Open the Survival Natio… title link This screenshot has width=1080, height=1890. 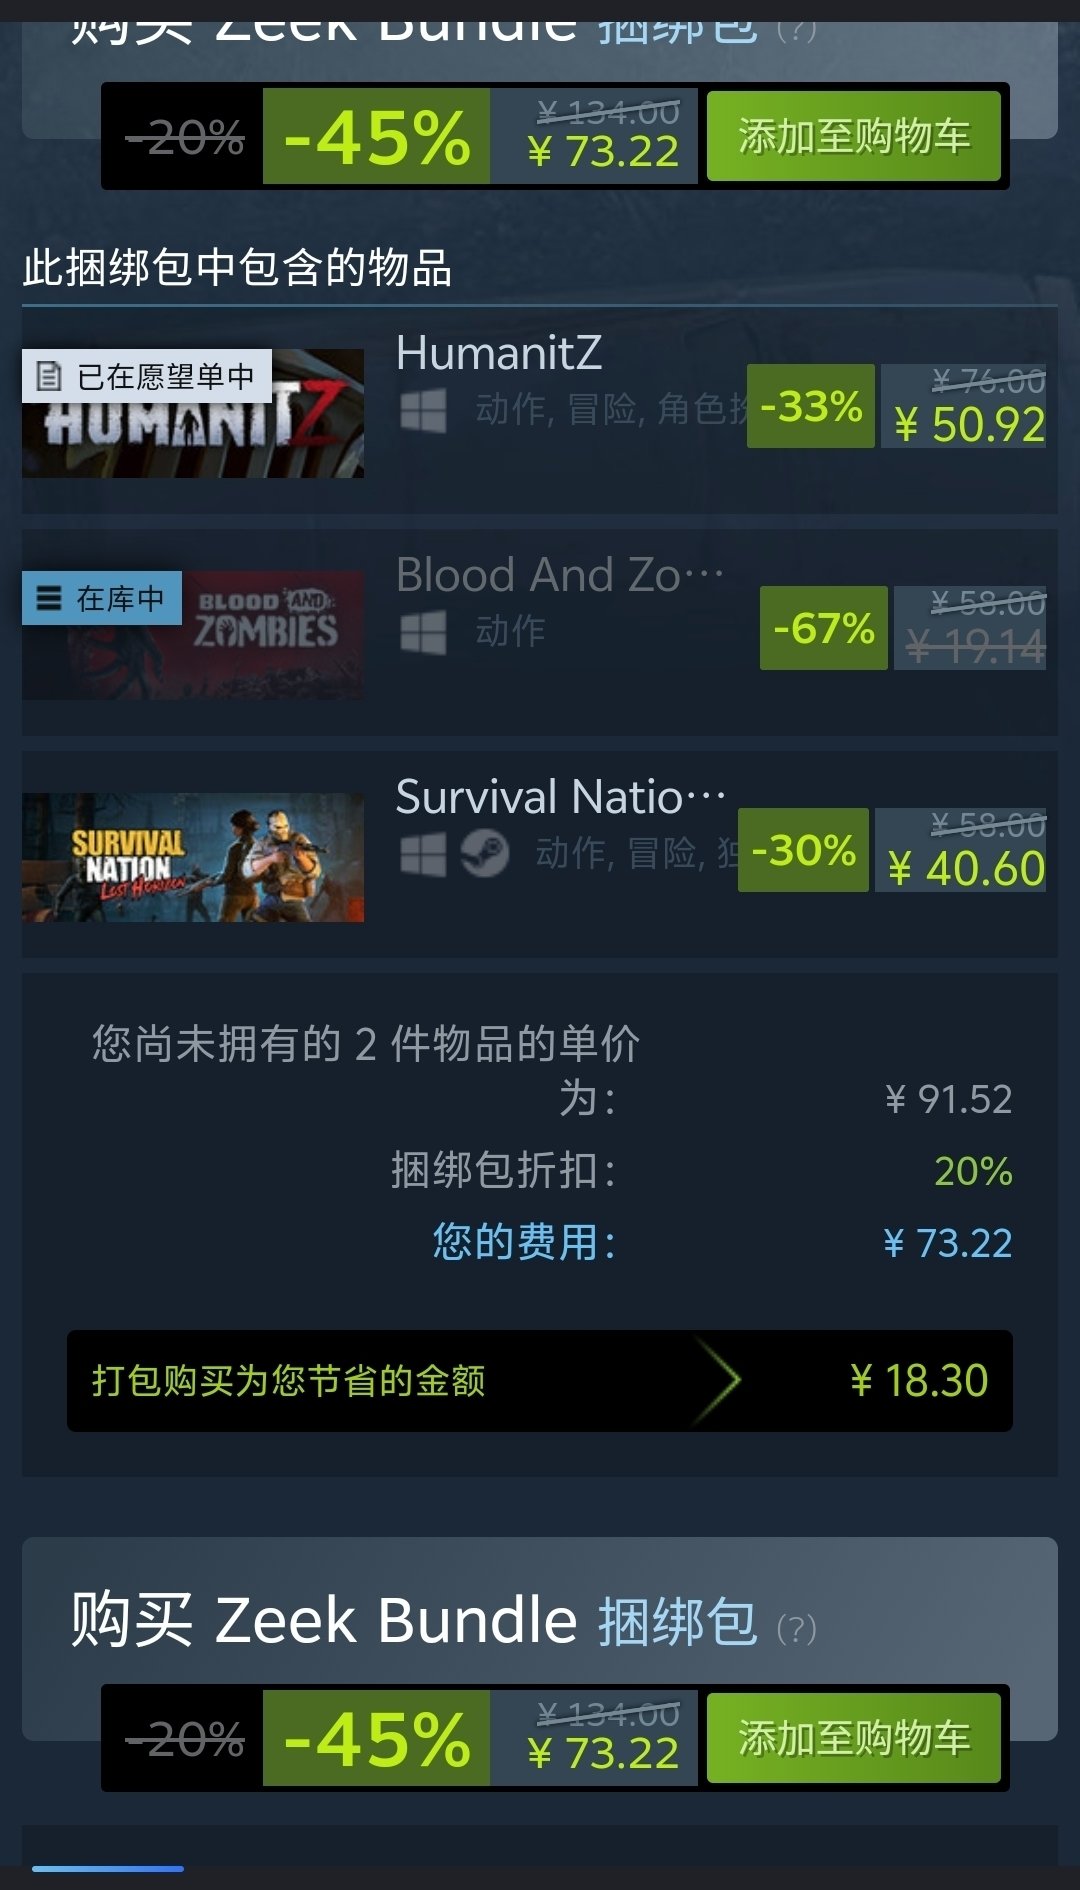(x=561, y=797)
